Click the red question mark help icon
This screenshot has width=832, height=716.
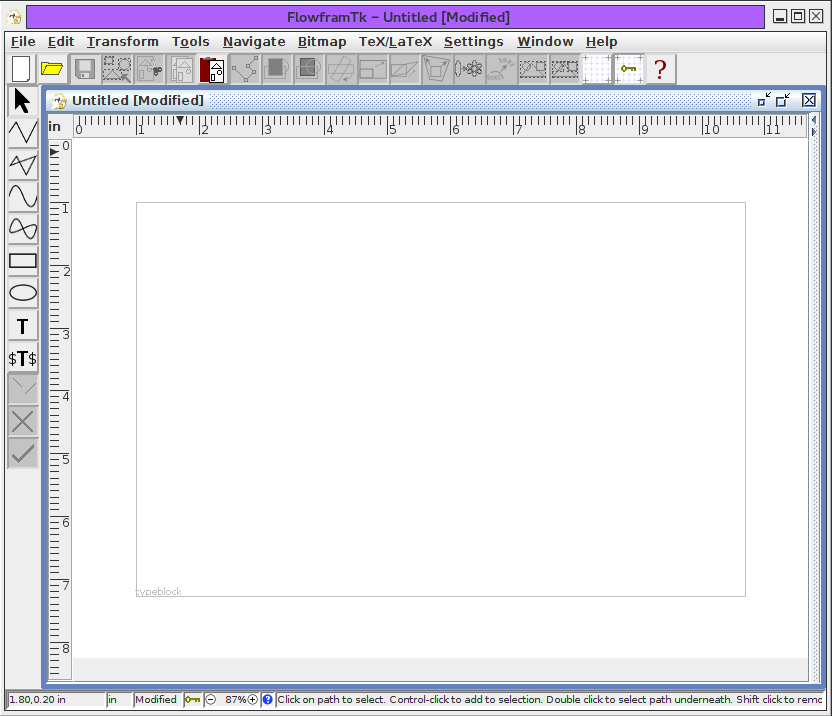click(660, 69)
